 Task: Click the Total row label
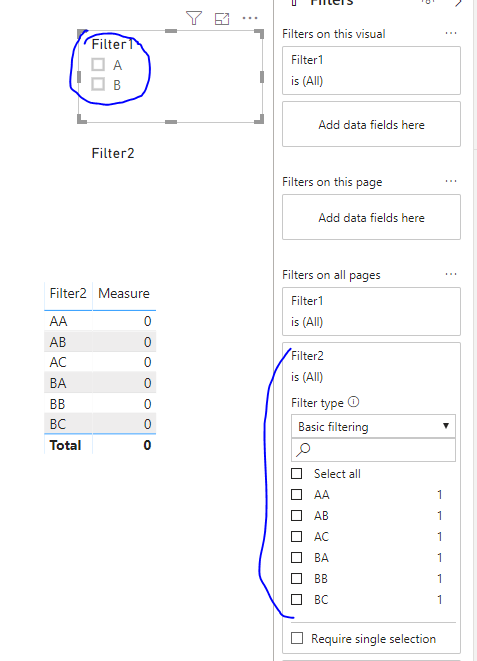[x=65, y=445]
